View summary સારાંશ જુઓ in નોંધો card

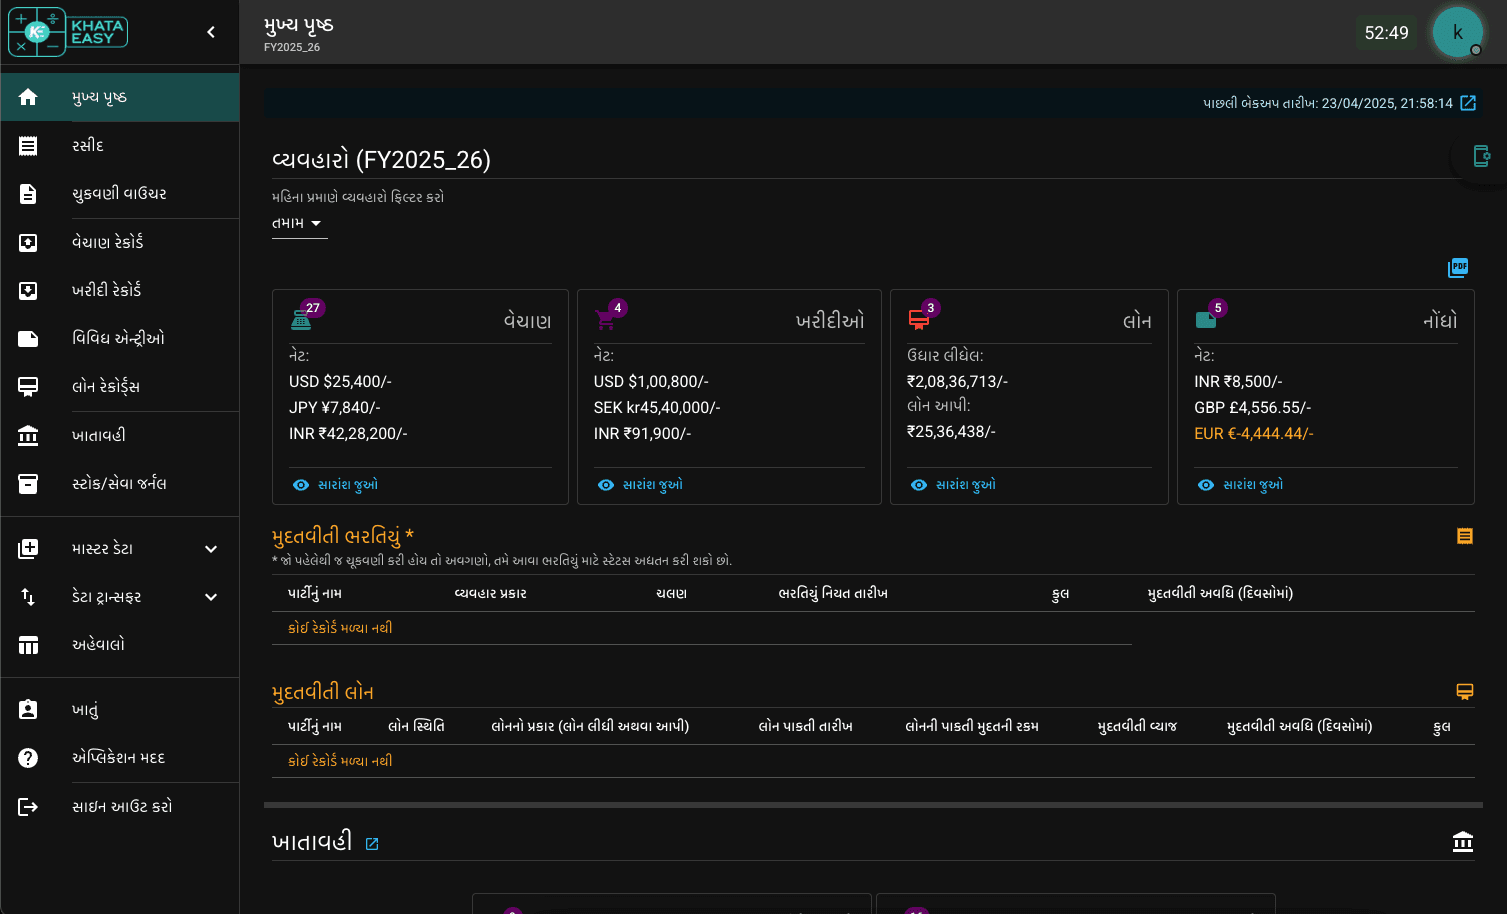point(1241,485)
